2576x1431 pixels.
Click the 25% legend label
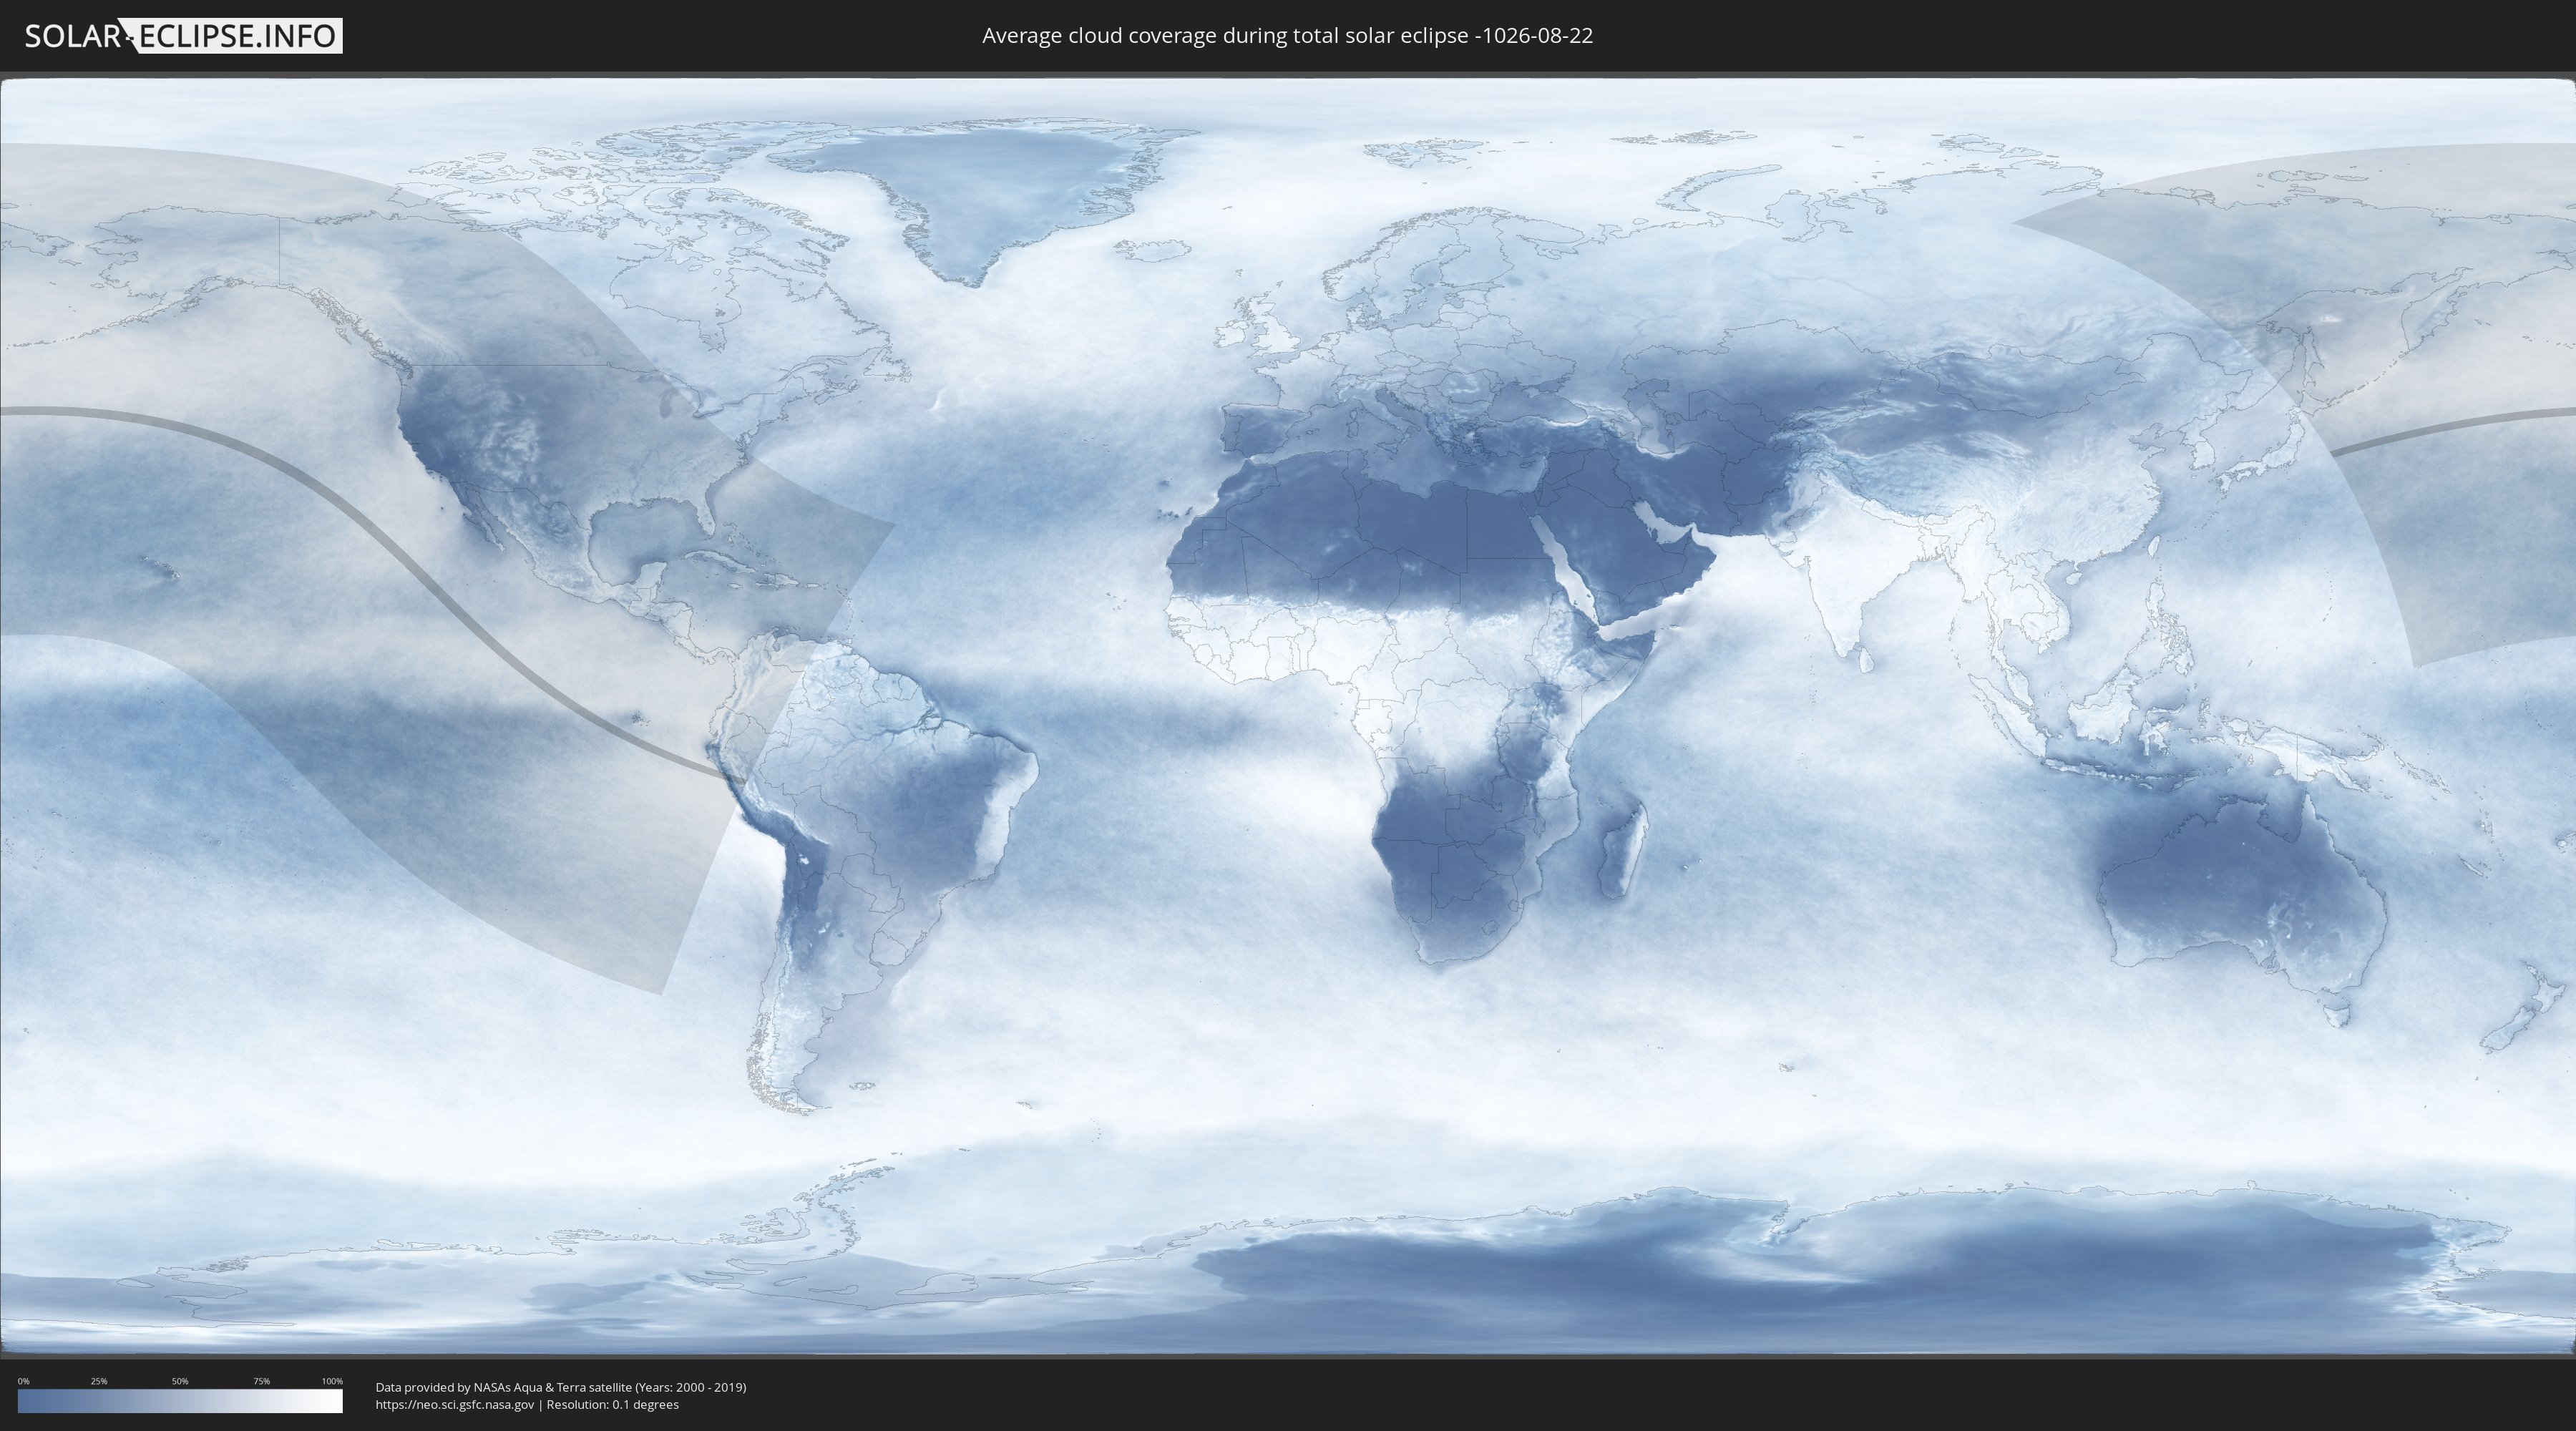(99, 1381)
